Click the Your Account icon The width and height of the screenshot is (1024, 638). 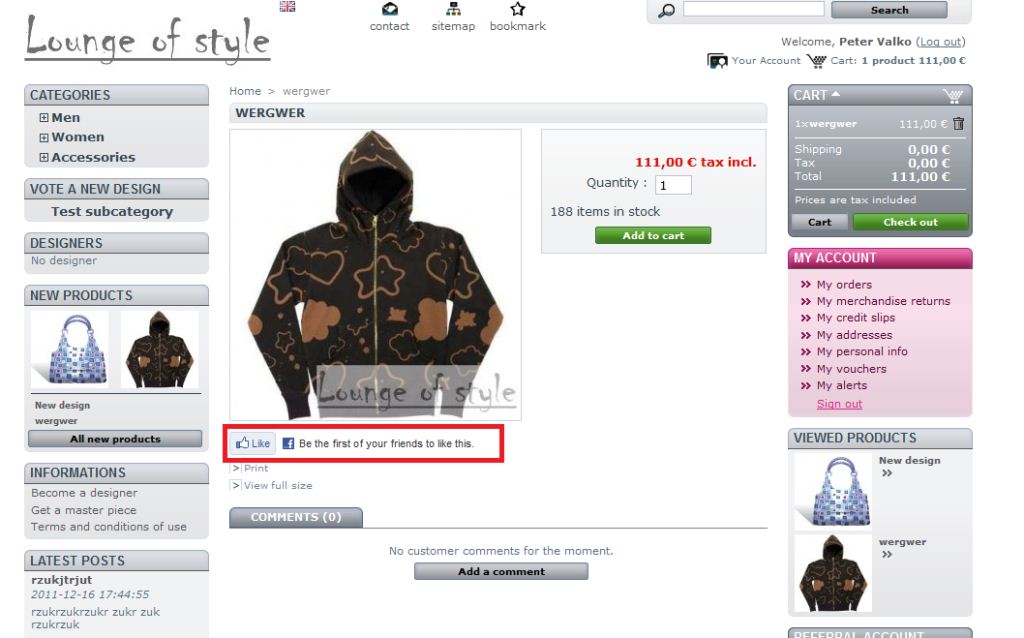717,61
